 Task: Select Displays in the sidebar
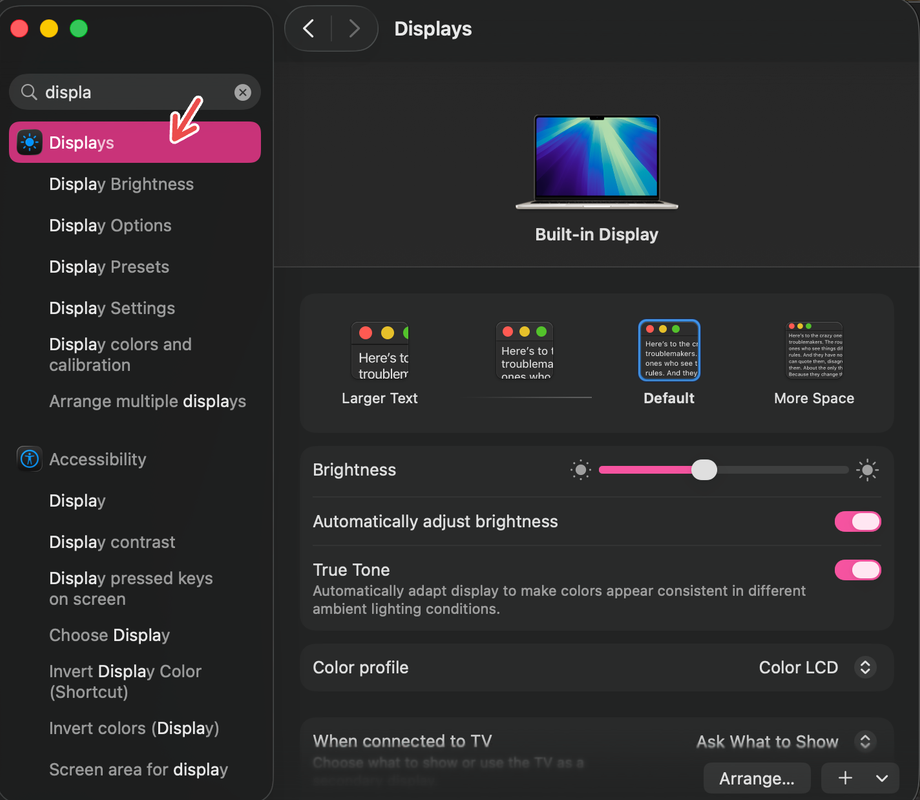135,143
